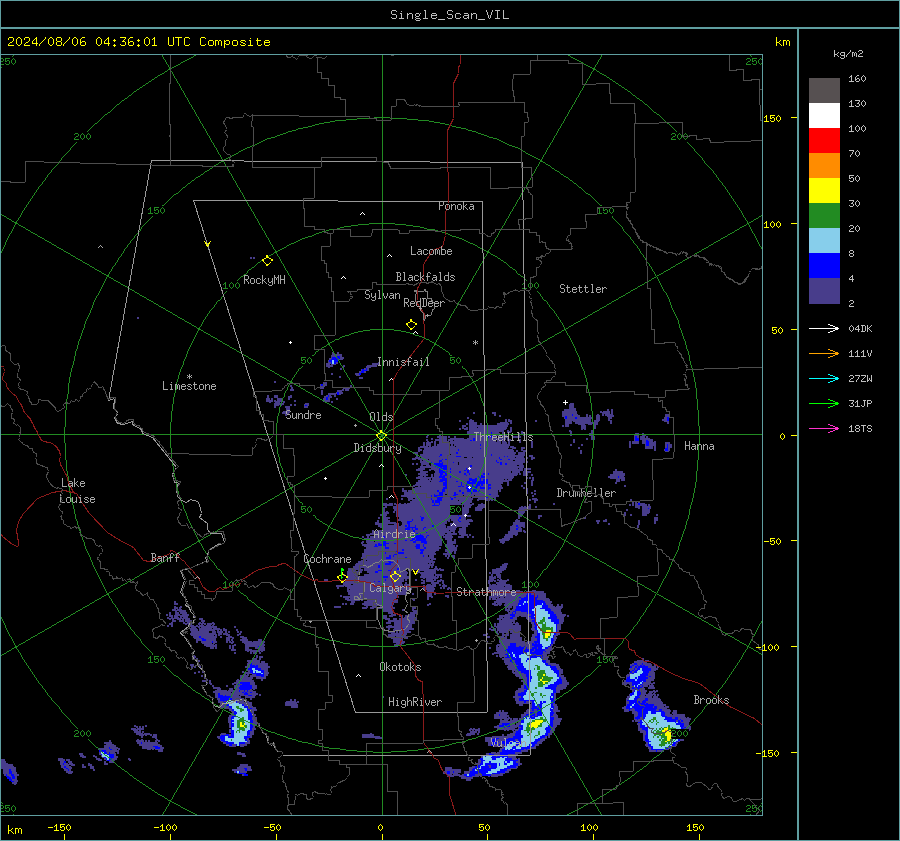
Task: Click the Sylvan label
Action: pyautogui.click(x=382, y=295)
